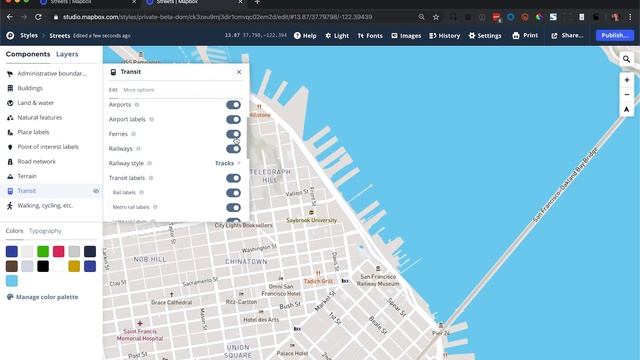Viewport: 640px width, 360px height.
Task: Pick the mustard yellow color swatch
Action: 74,266
